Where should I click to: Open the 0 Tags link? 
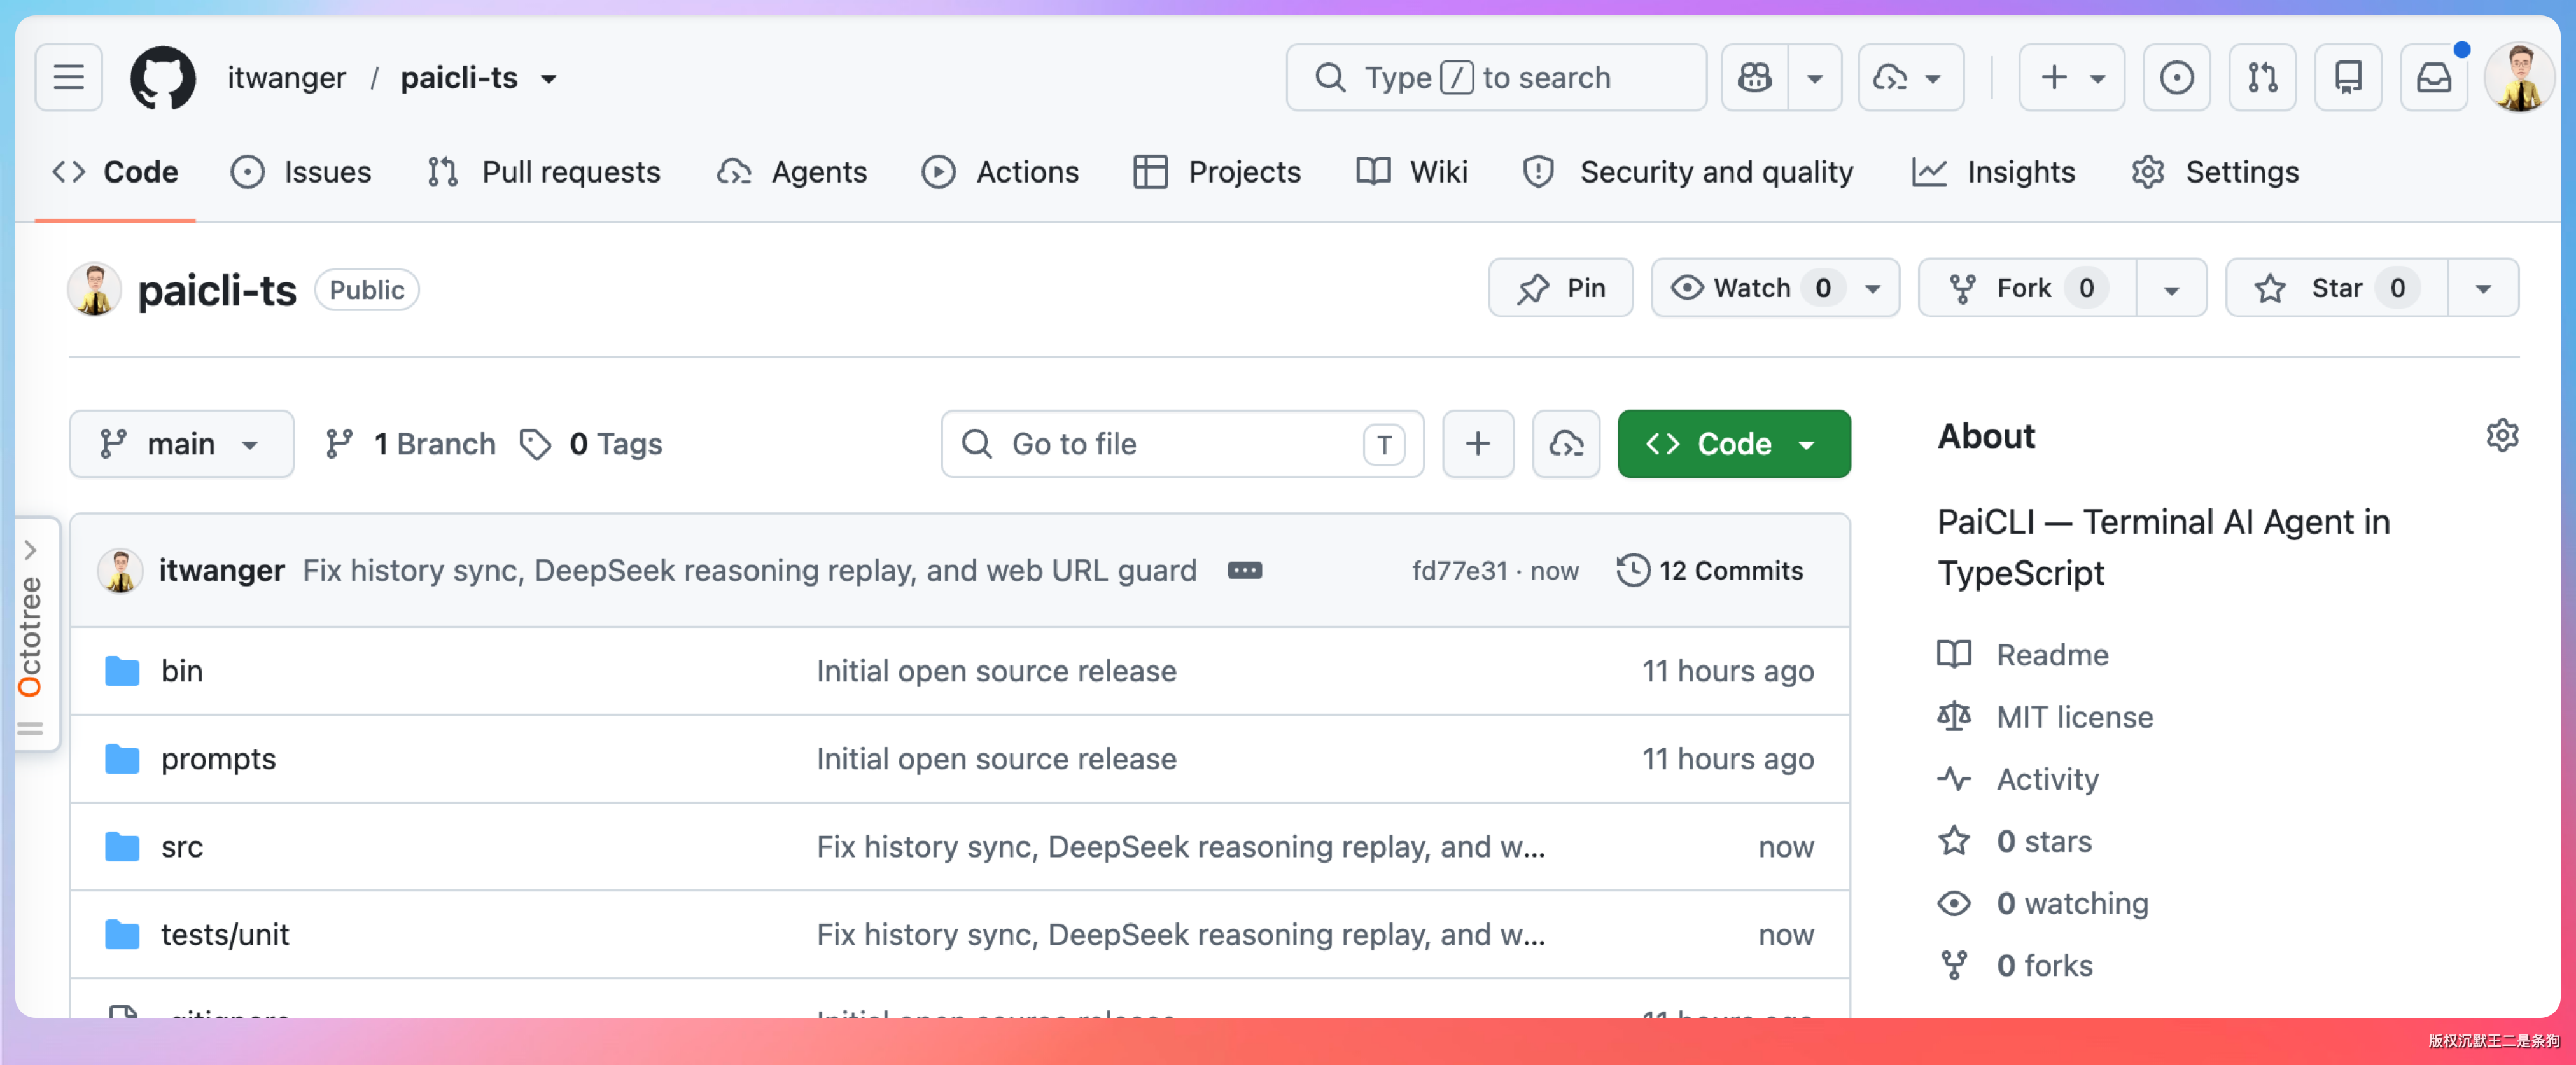591,443
